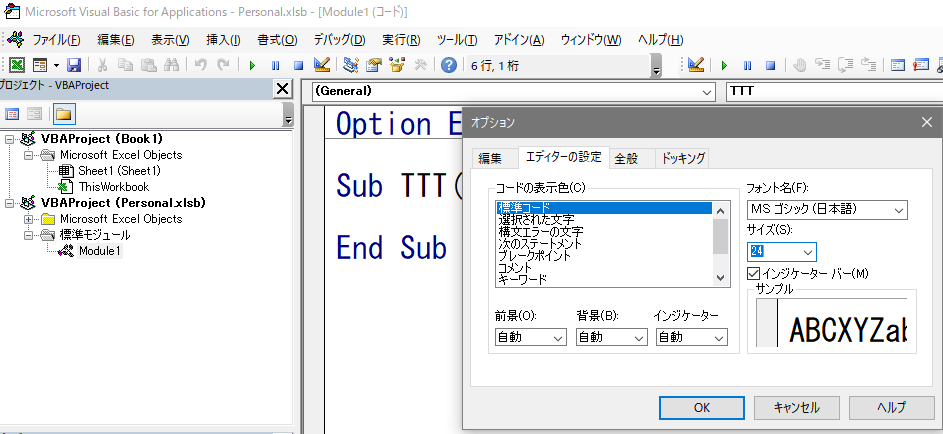The image size is (943, 434).
Task: Click the View Microsoft Excel icon
Action: point(16,65)
